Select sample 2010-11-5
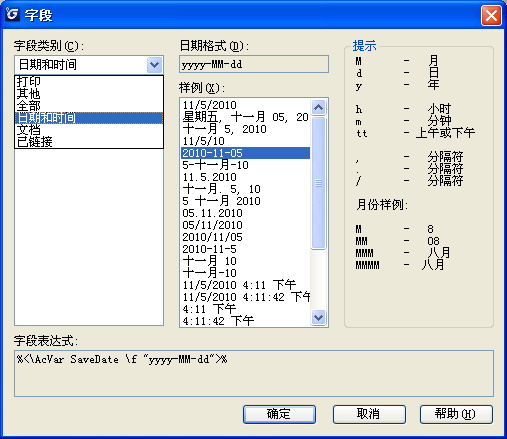Screen dimensions: 507x439 point(246,249)
